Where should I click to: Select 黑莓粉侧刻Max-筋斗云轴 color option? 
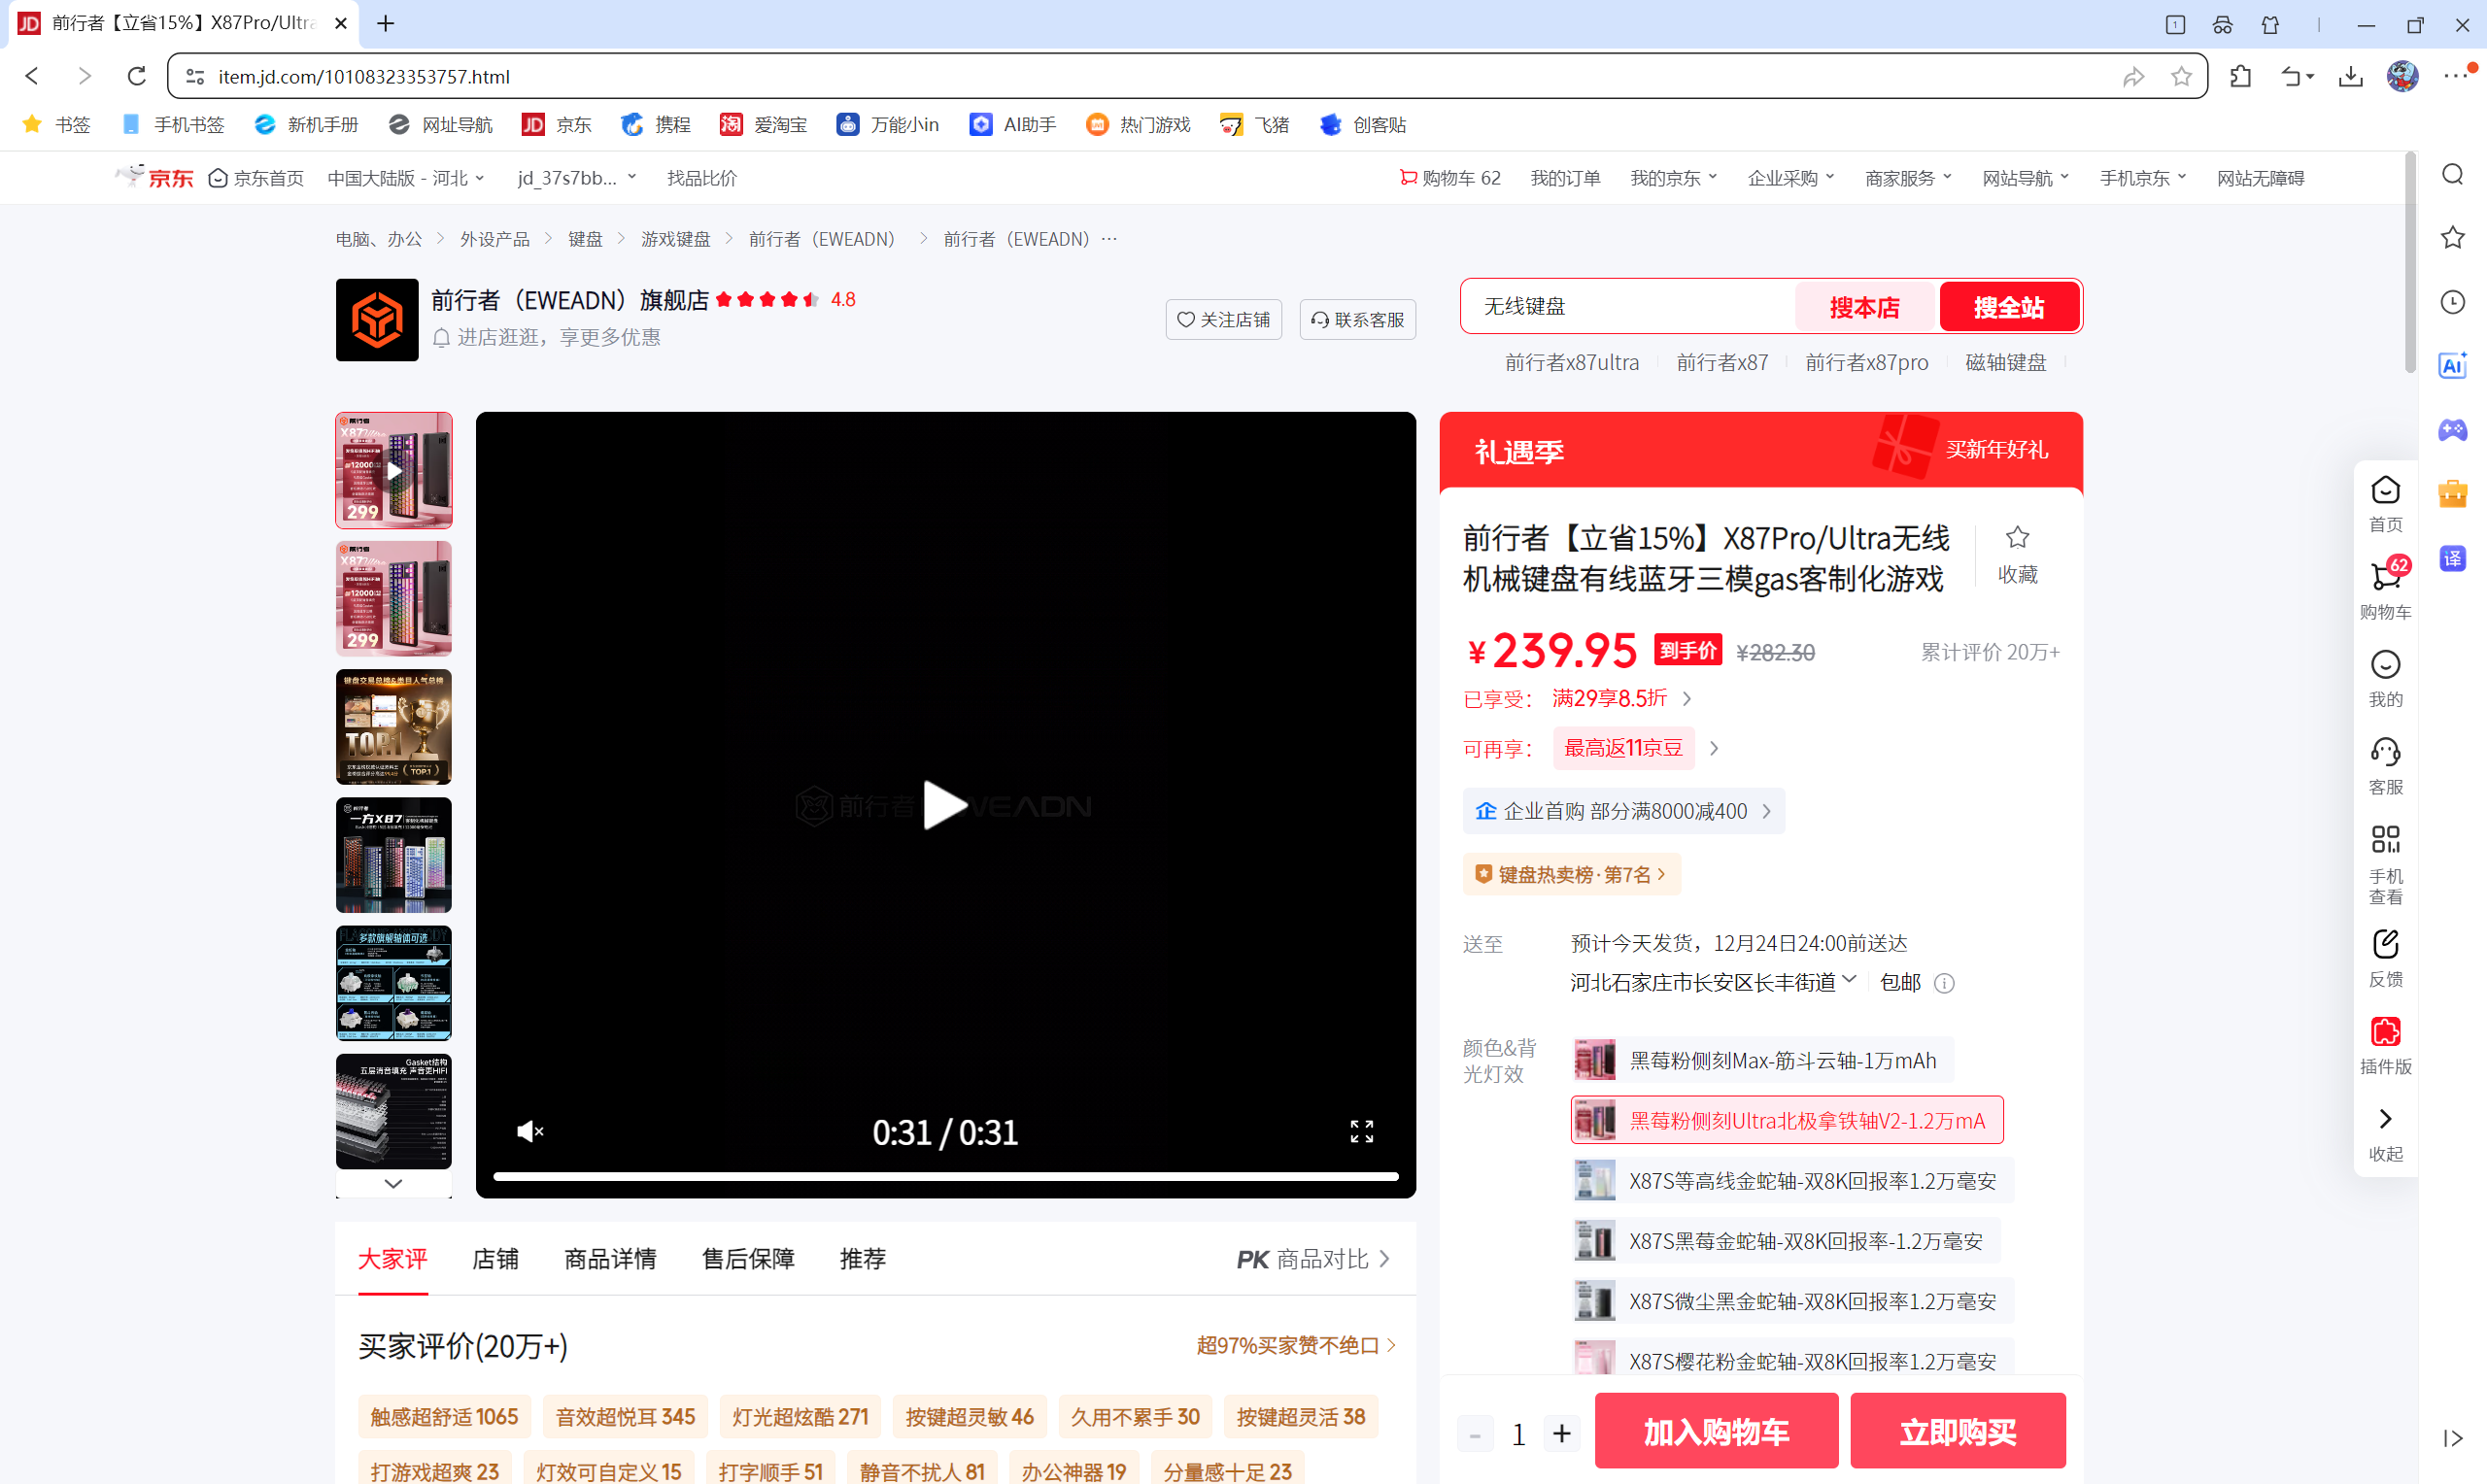(1762, 1060)
